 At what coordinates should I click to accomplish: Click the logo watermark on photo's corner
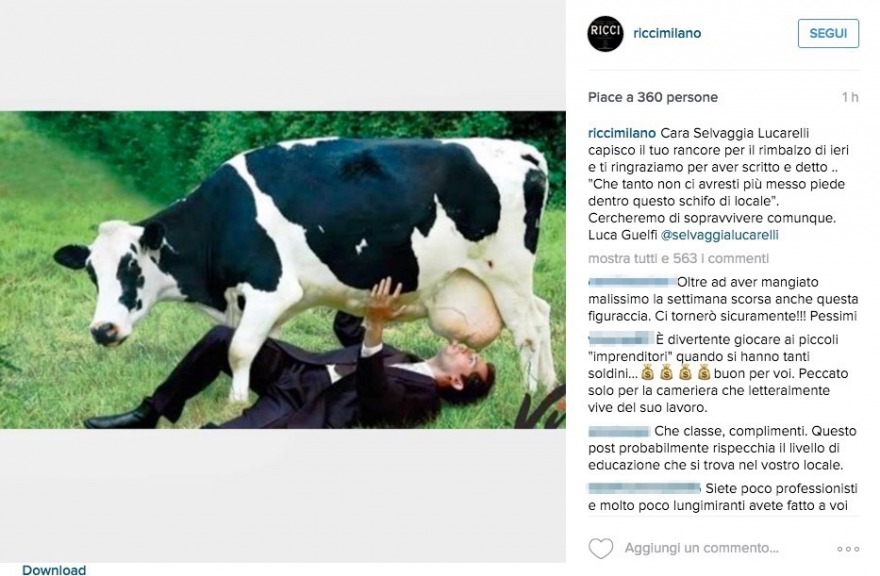click(x=542, y=408)
